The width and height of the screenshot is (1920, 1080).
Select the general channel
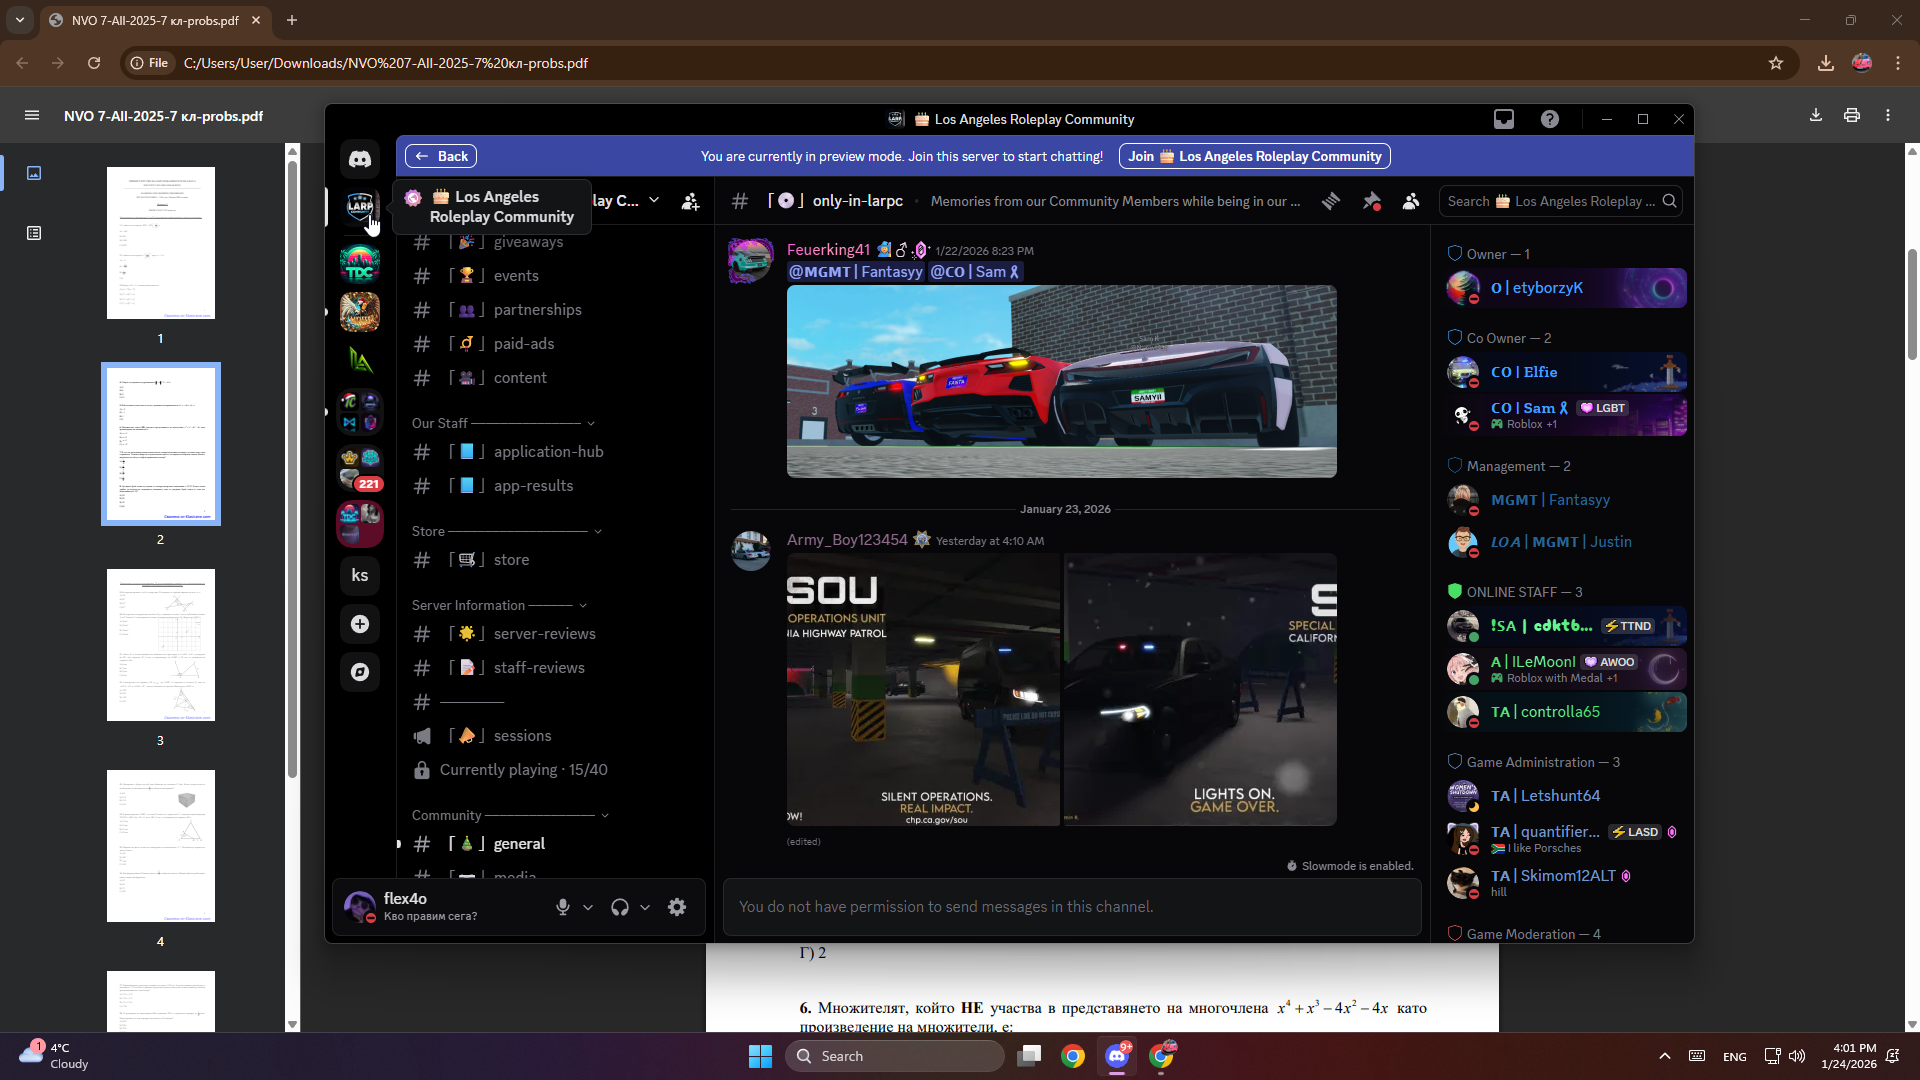(x=519, y=844)
